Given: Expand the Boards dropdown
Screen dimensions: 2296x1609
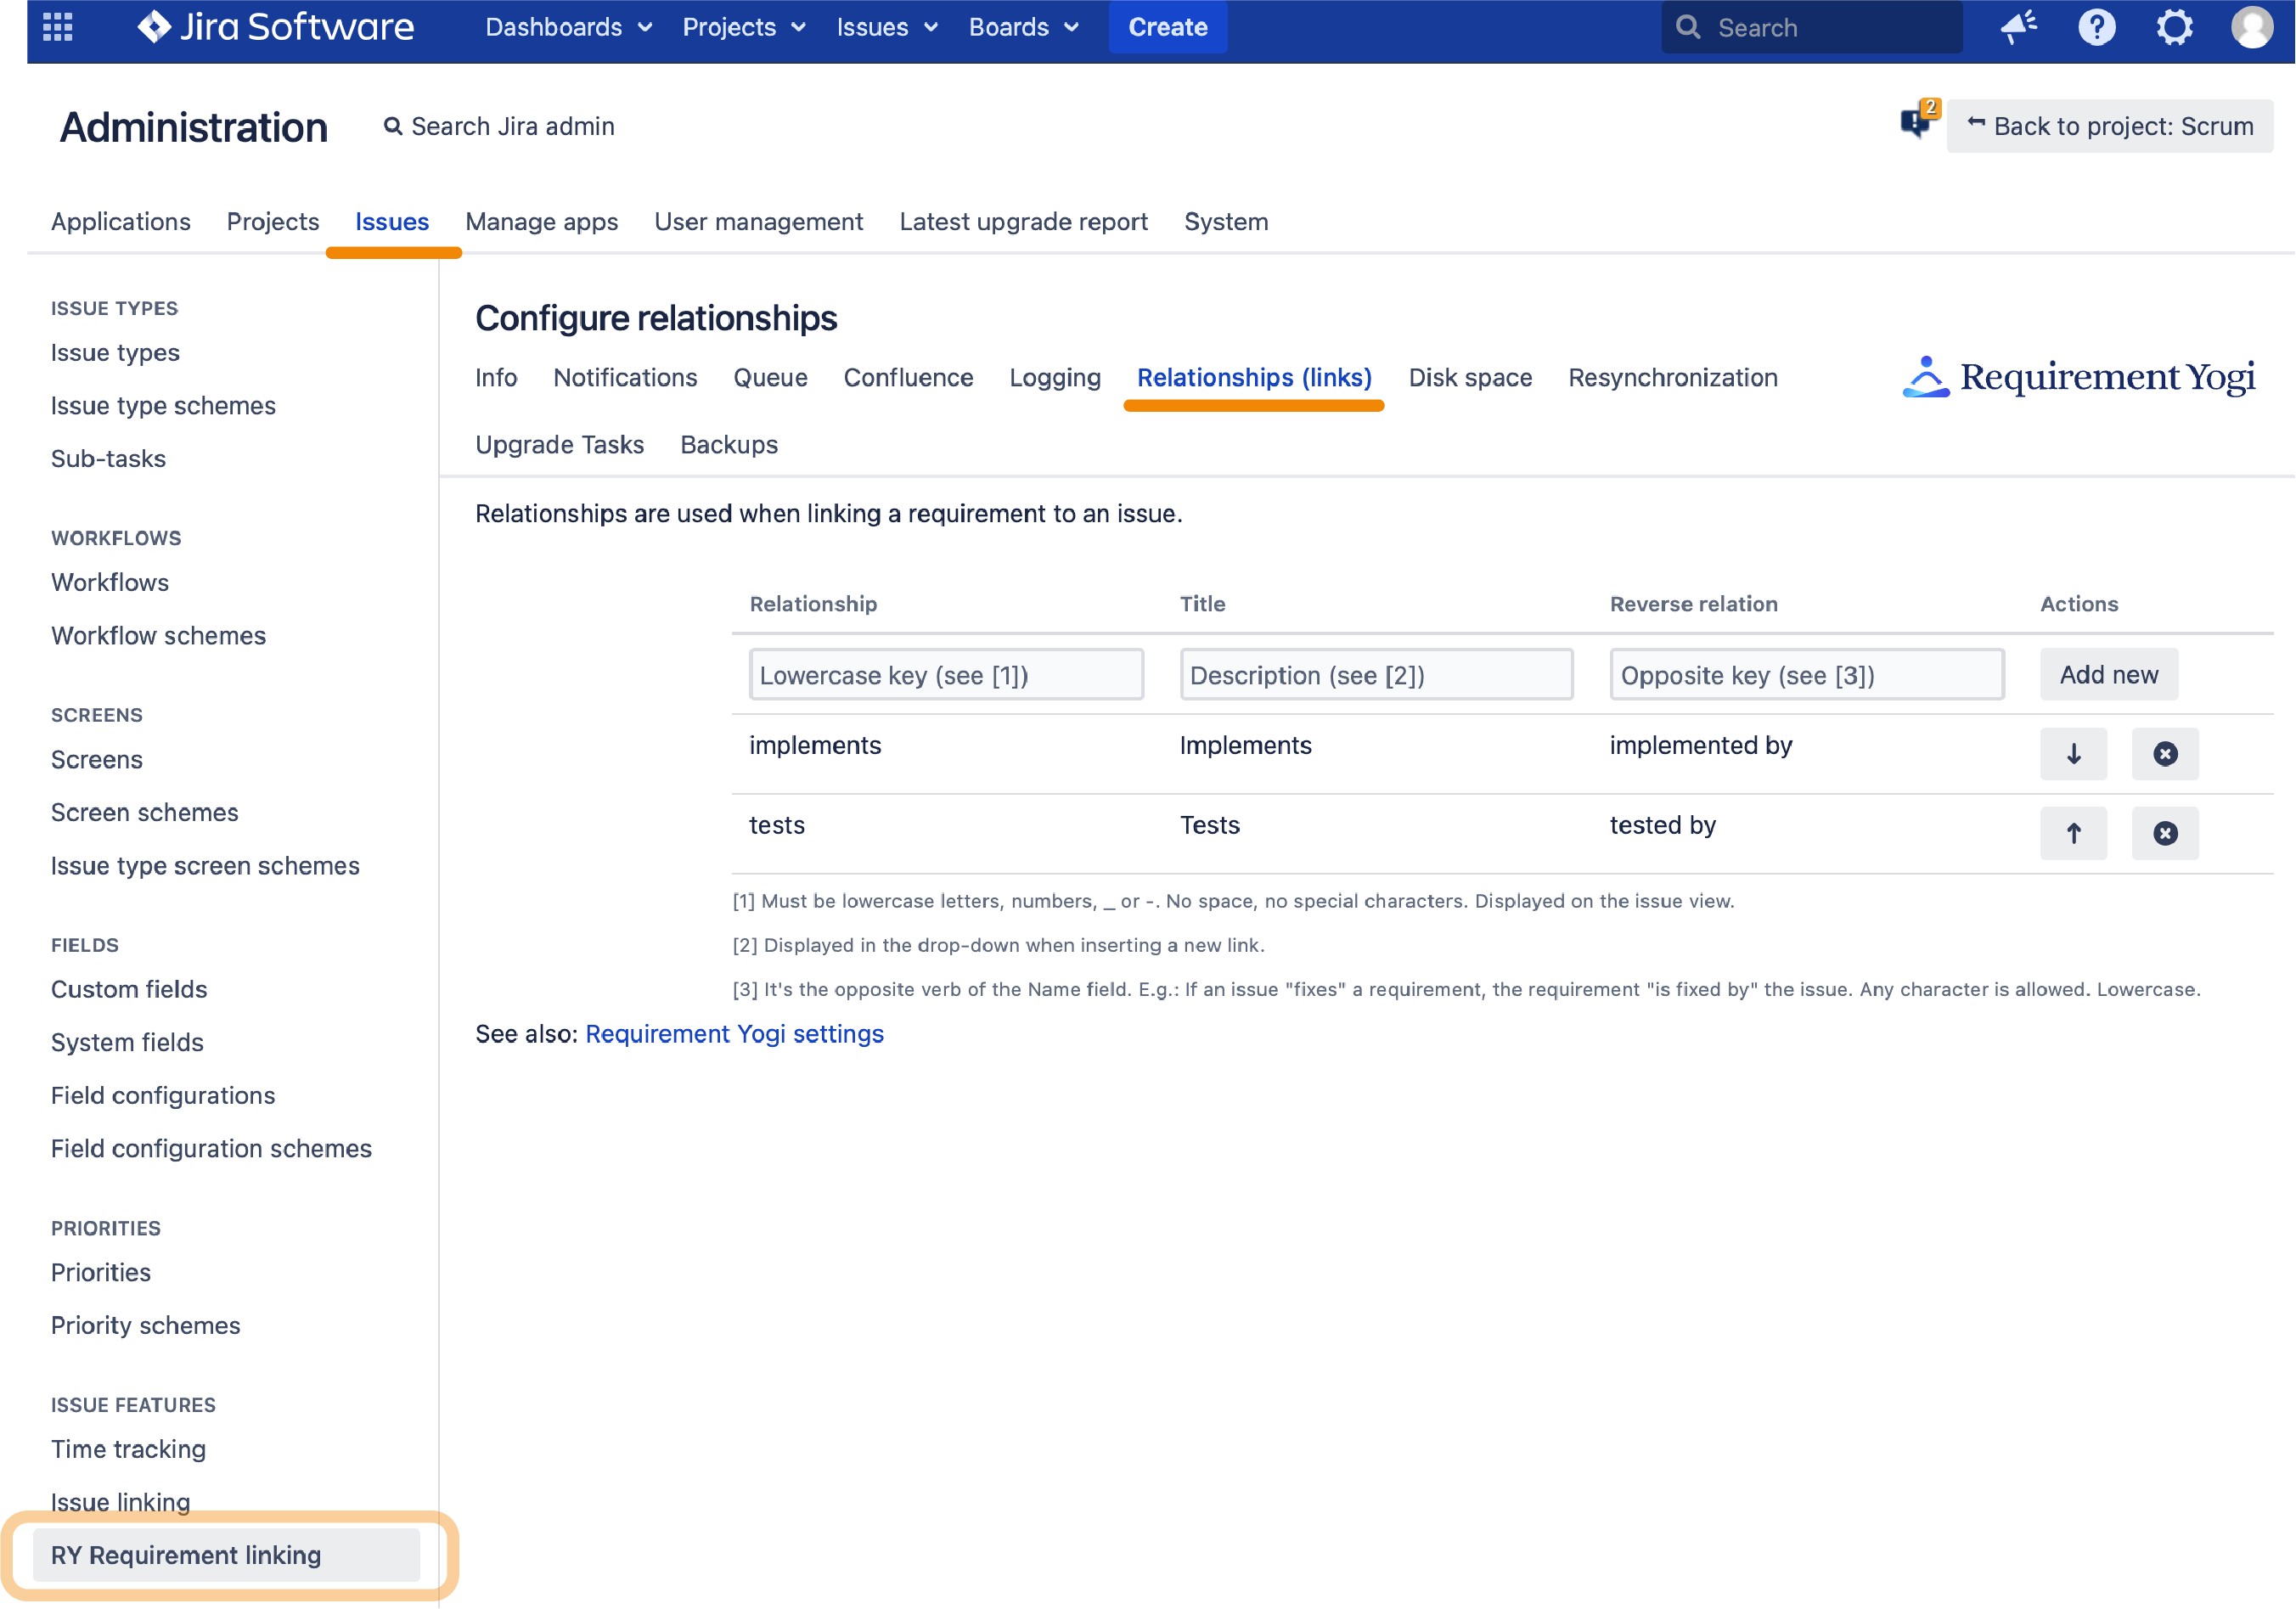Looking at the screenshot, I should (x=1023, y=27).
